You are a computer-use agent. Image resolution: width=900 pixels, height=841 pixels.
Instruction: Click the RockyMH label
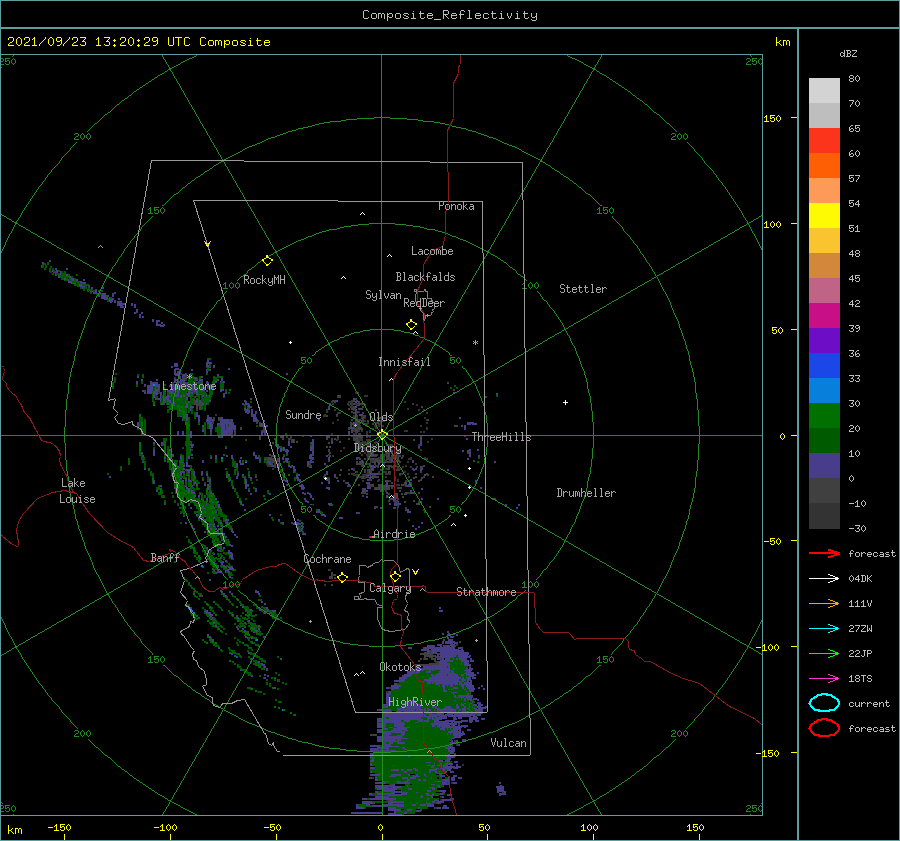(264, 280)
